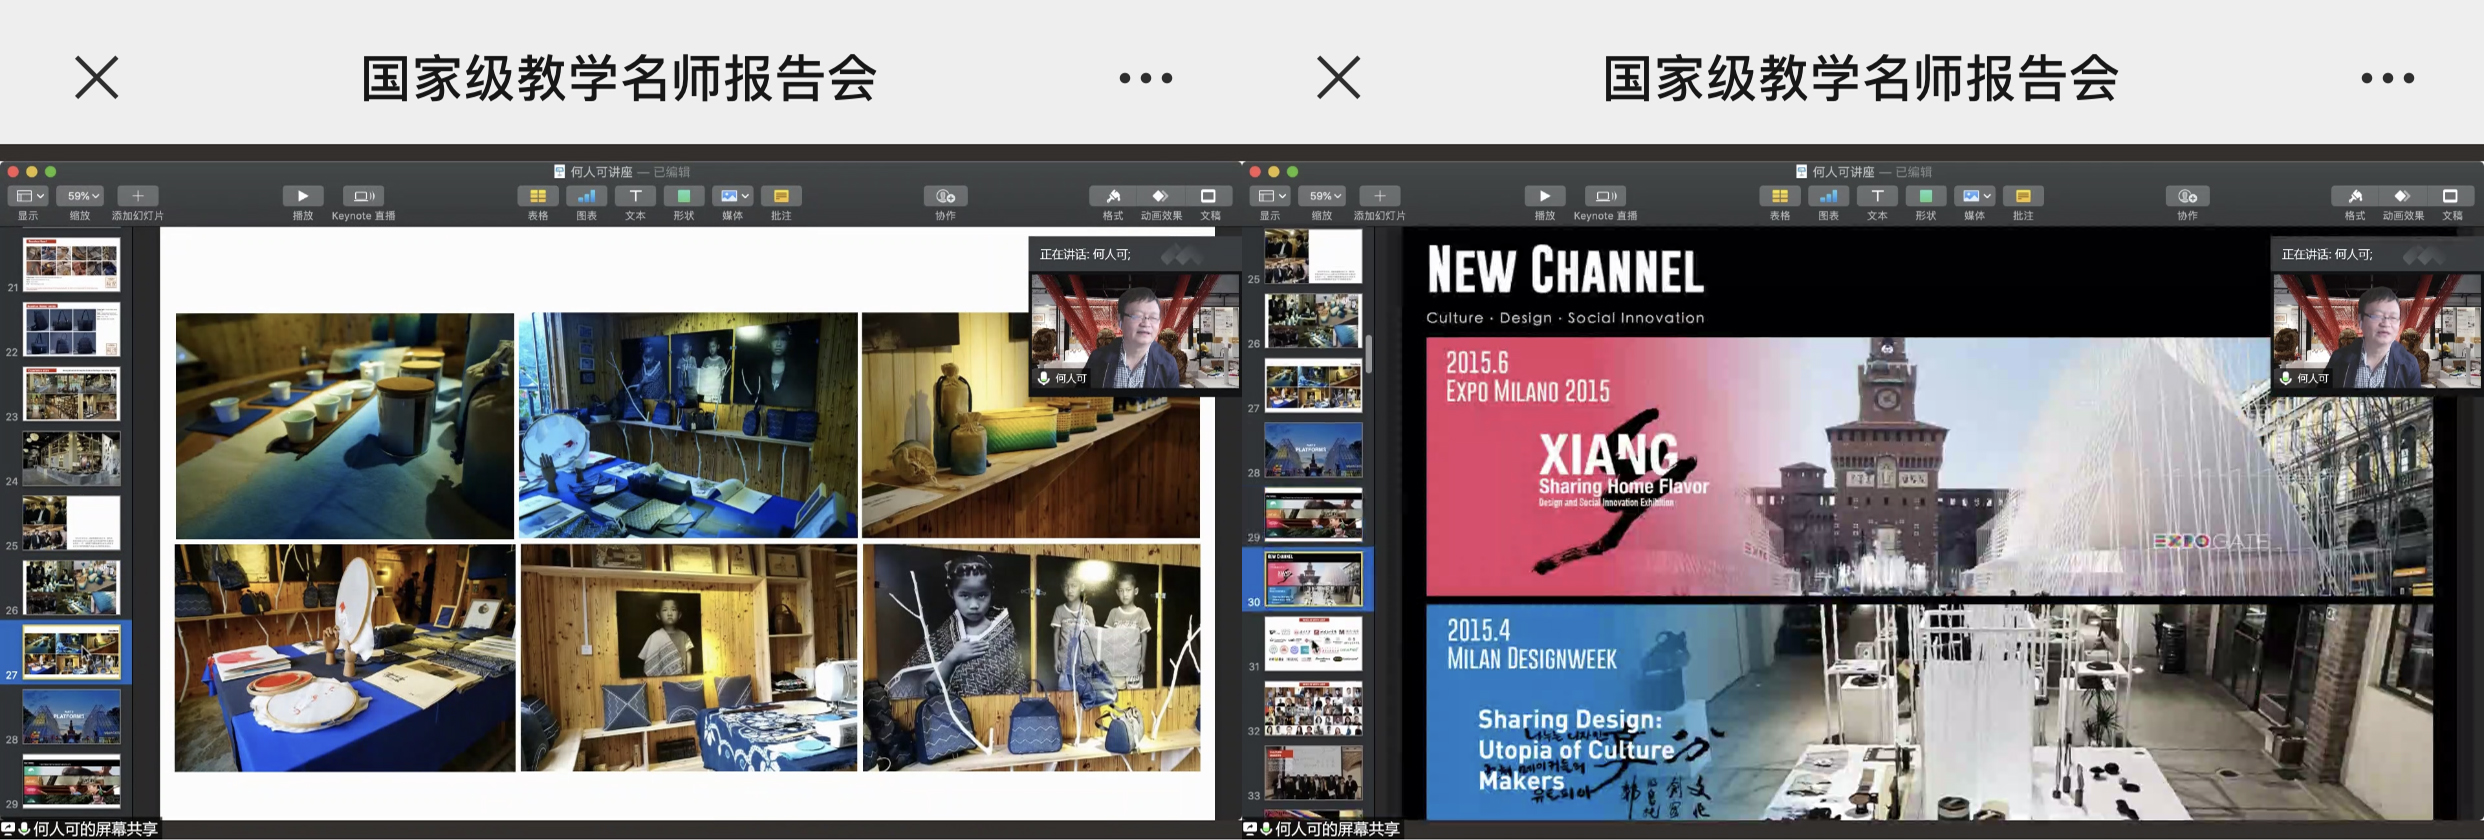Viewport: 2484px width, 840px height.
Task: Insert a 表格 table in right Keynote
Action: click(1780, 196)
